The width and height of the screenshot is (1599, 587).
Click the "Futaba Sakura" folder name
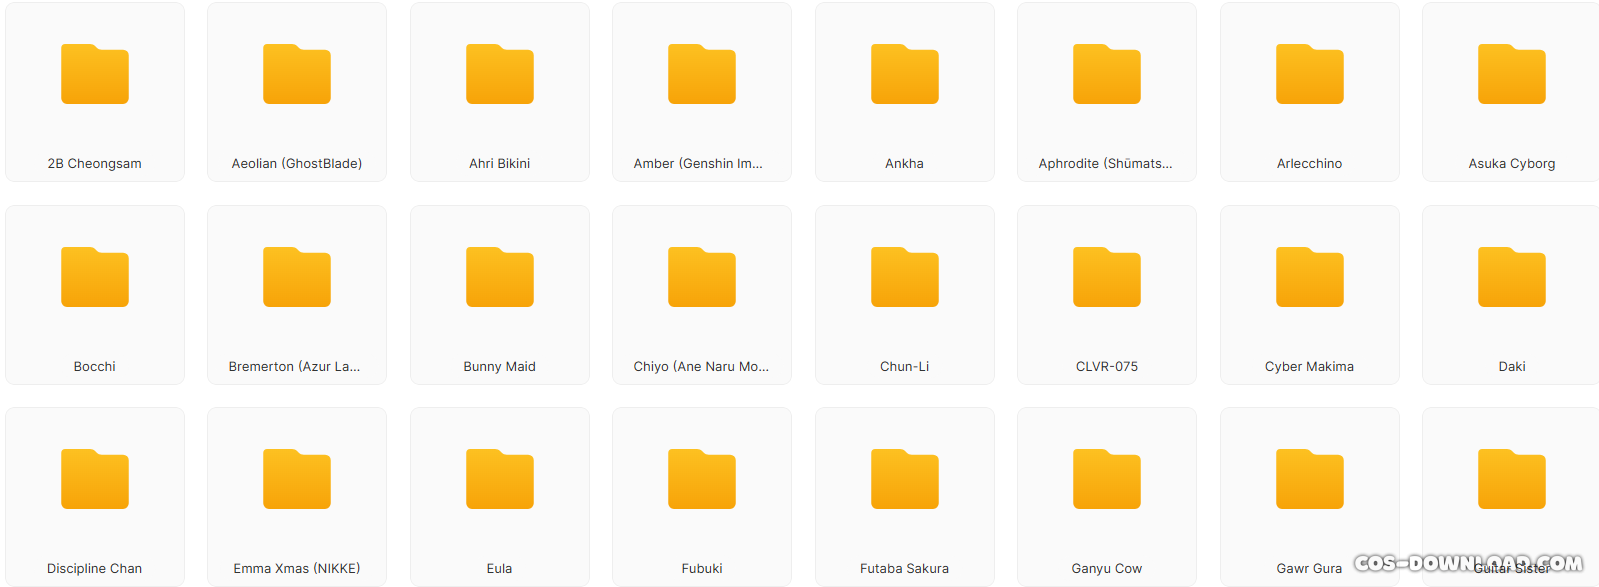[905, 569]
